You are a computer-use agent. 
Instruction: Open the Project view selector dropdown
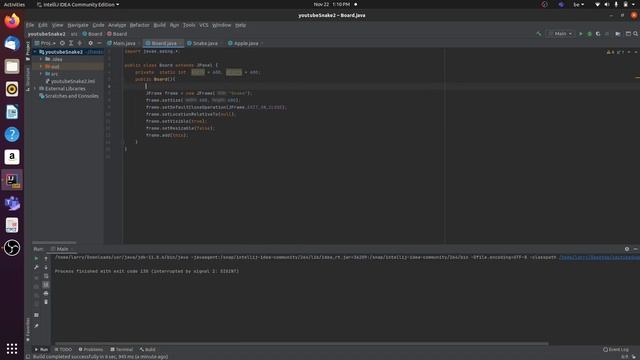(45, 43)
